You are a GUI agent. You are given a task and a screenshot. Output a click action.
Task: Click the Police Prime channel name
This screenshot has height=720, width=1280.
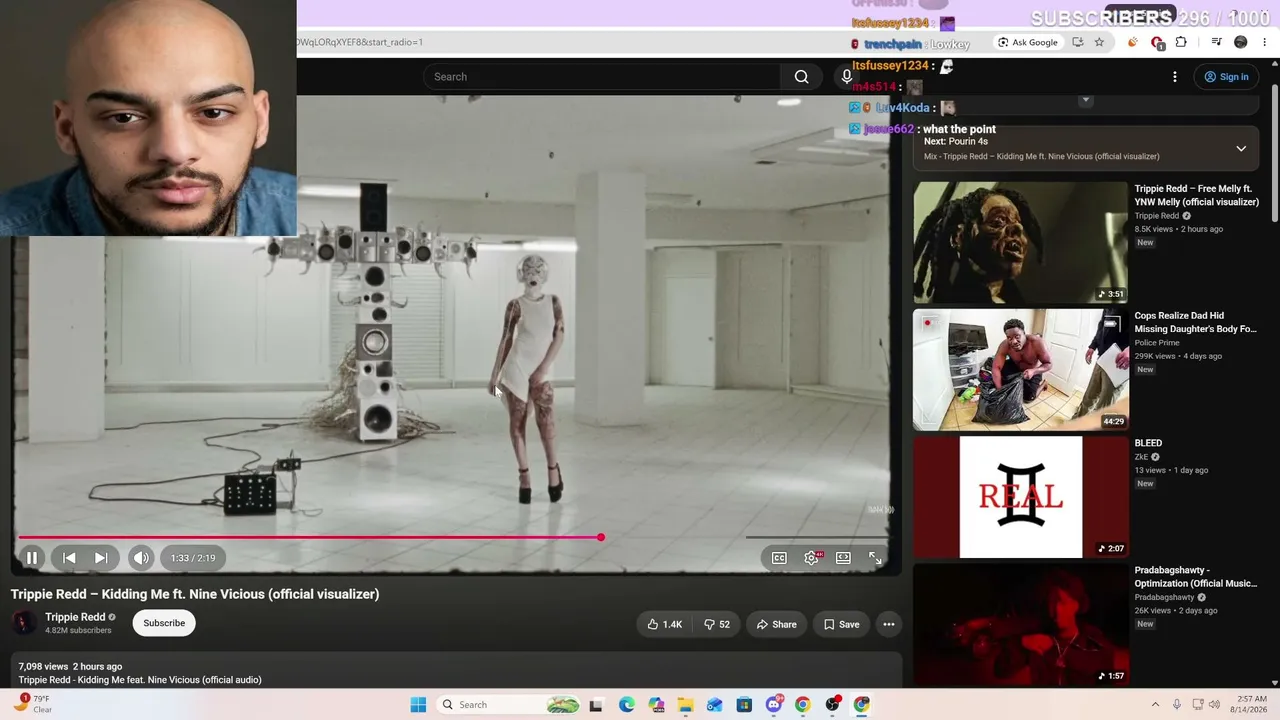(1157, 343)
